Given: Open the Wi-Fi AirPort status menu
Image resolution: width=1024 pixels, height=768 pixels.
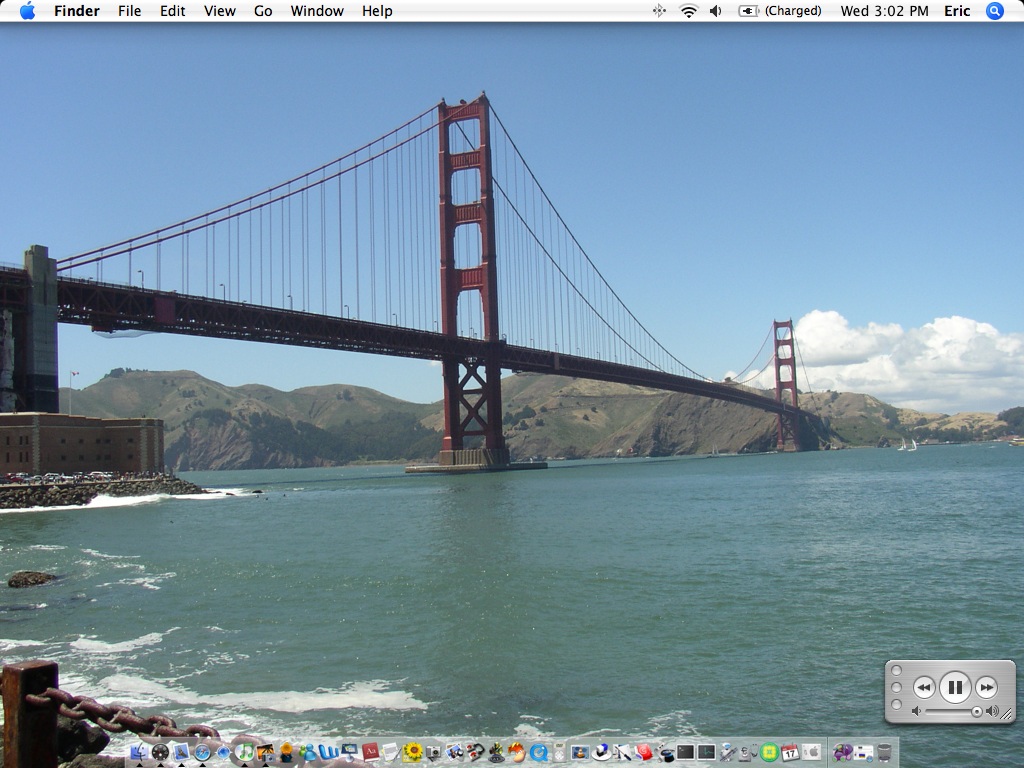Looking at the screenshot, I should point(688,10).
